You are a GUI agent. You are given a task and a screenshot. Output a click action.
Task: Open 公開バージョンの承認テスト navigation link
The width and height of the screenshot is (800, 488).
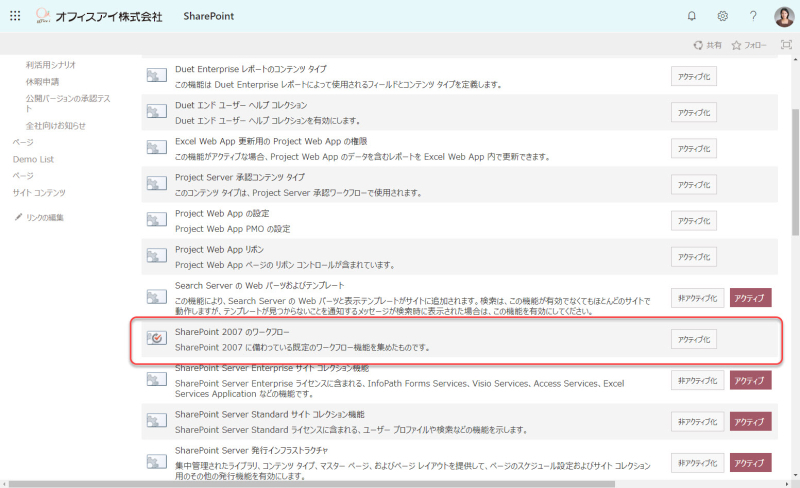click(68, 103)
